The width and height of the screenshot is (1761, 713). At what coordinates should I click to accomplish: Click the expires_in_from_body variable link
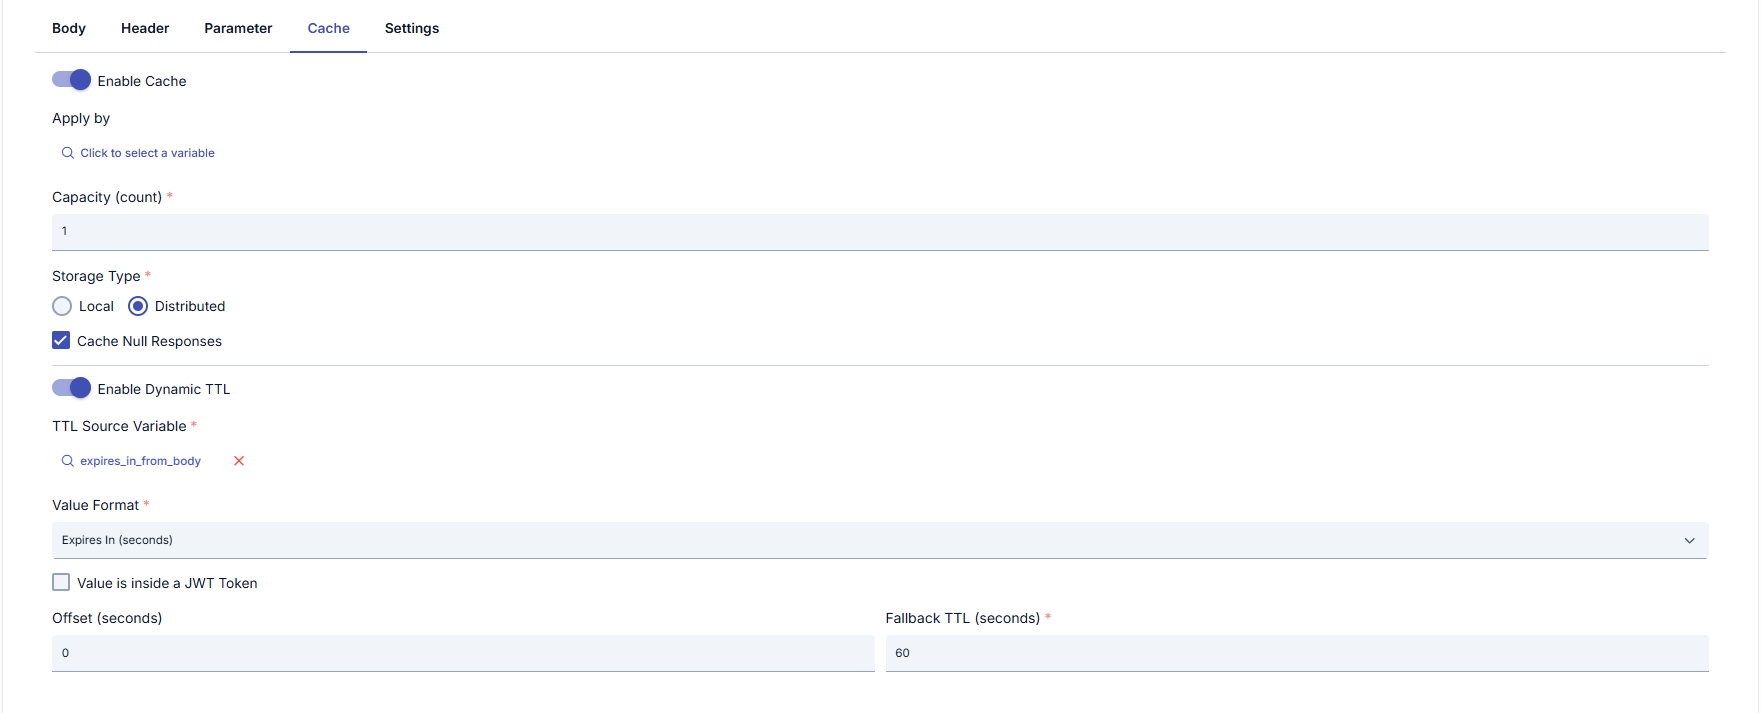pos(141,461)
